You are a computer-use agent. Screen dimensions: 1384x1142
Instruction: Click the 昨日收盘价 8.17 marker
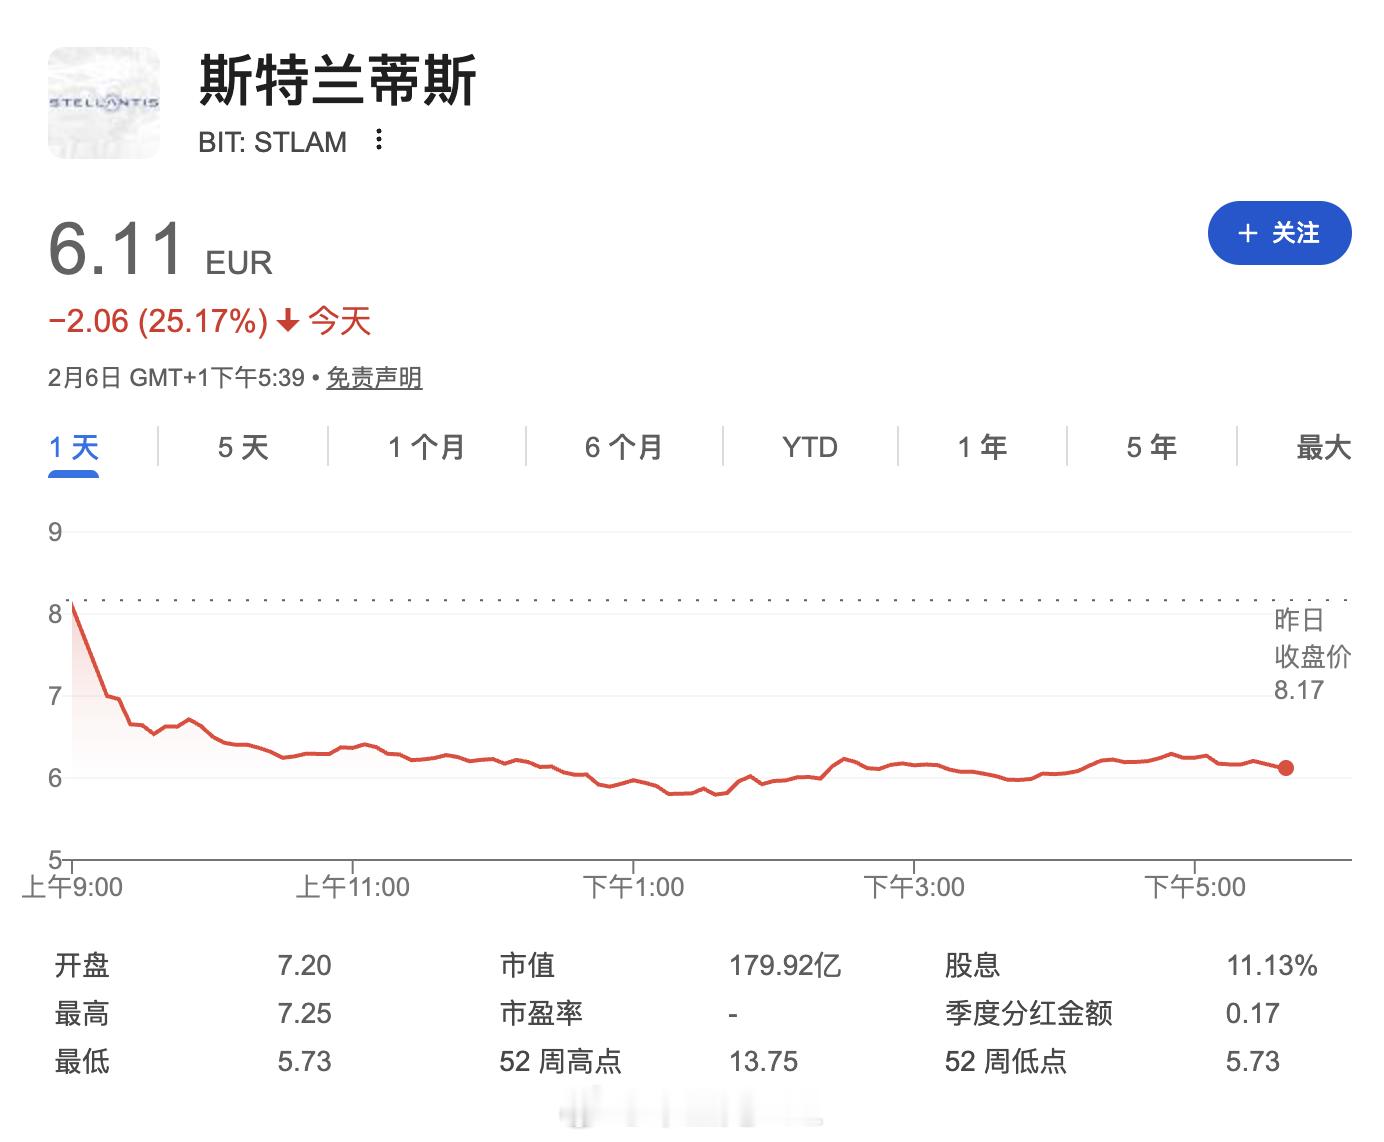click(1312, 655)
